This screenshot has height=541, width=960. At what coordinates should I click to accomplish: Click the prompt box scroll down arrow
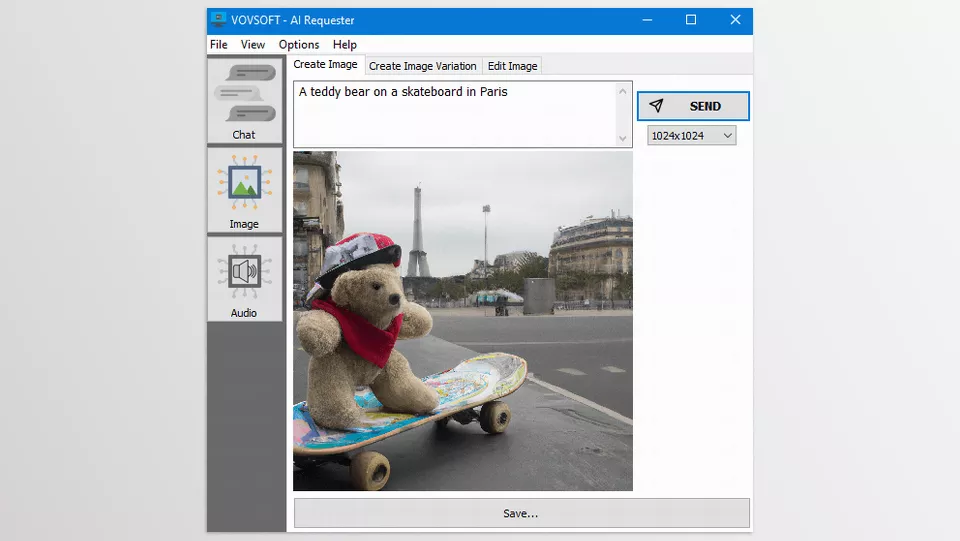coord(623,138)
